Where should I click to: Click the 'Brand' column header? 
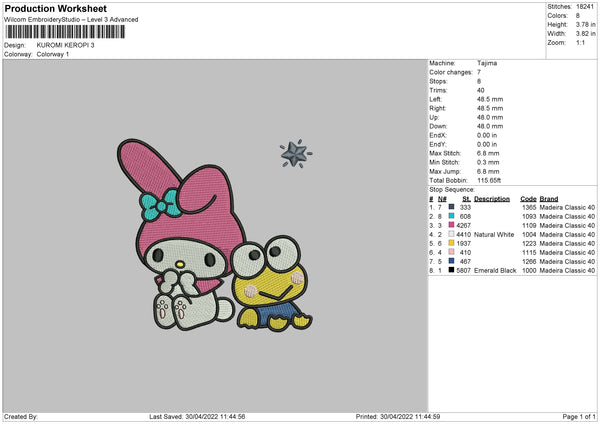pos(549,199)
